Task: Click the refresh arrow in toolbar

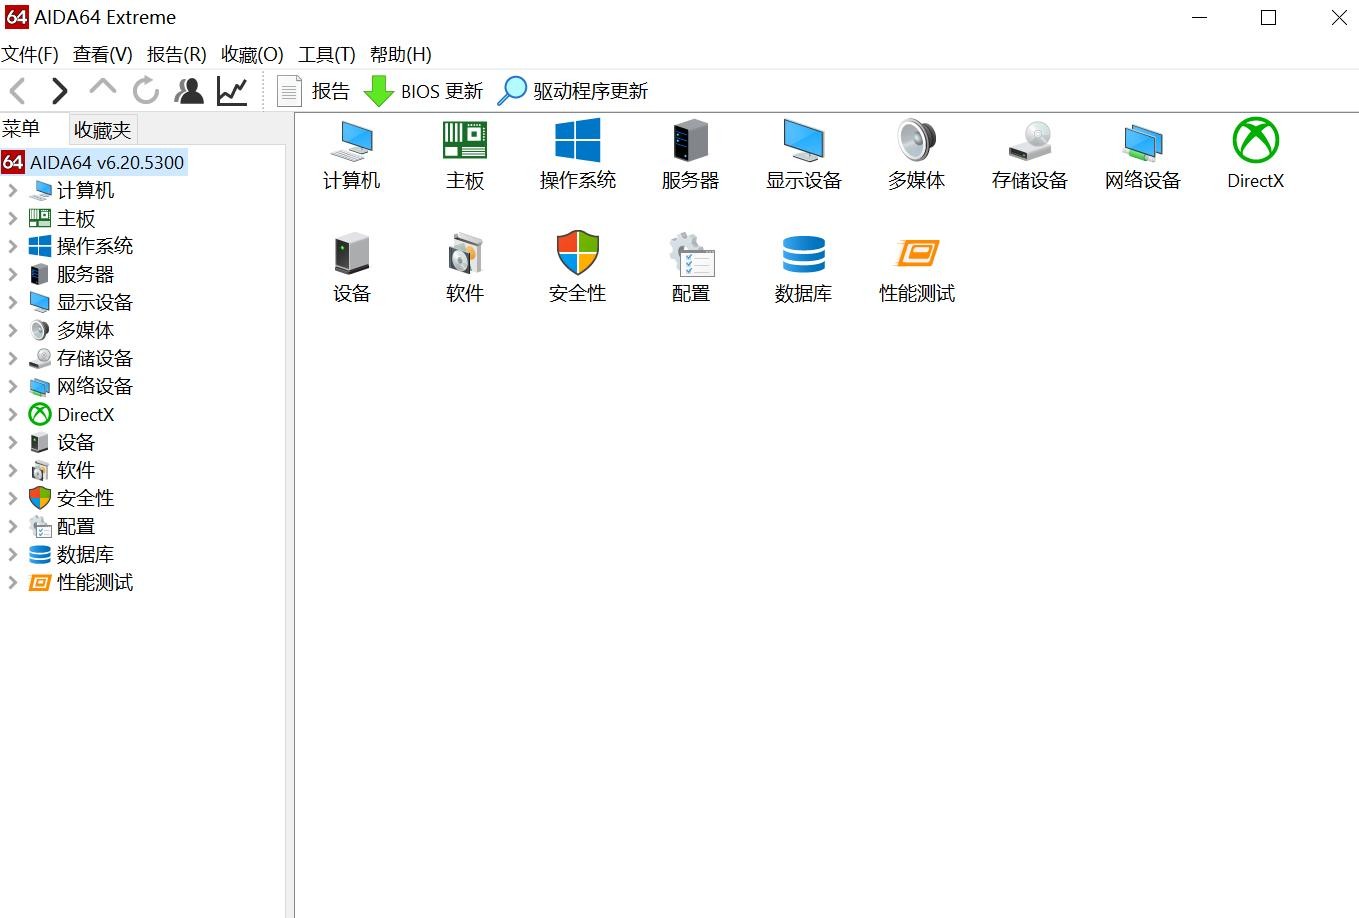Action: point(146,91)
